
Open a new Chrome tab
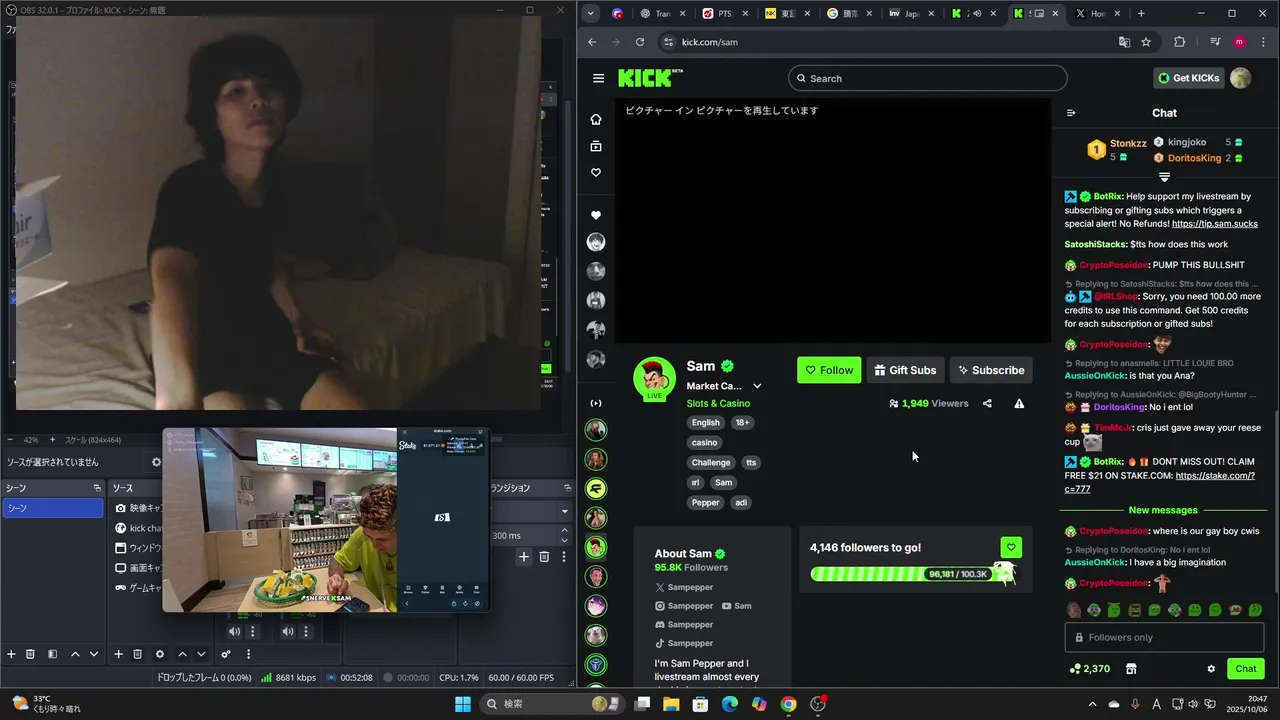tap(1141, 13)
